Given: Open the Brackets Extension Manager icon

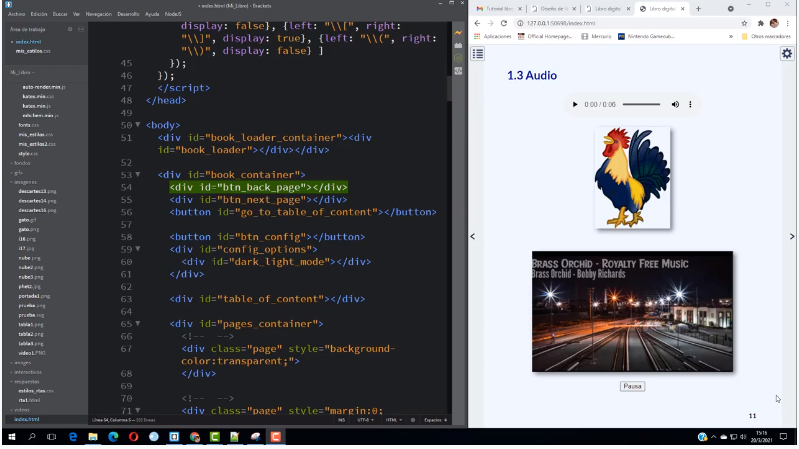Looking at the screenshot, I should pyautogui.click(x=458, y=46).
